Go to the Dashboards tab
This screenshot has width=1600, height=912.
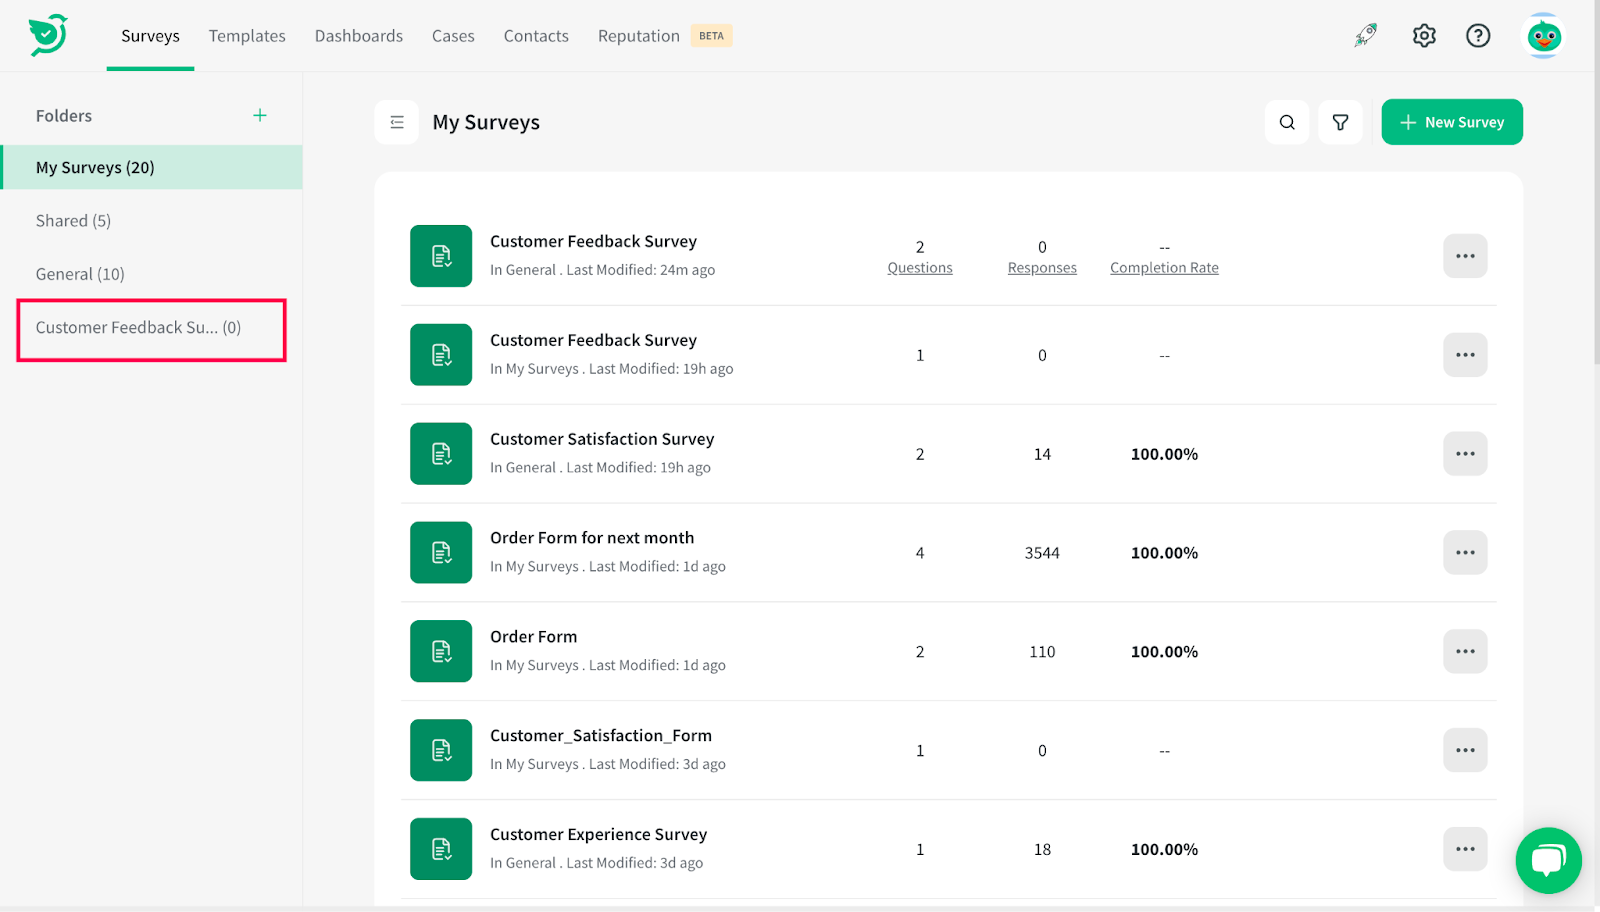tap(359, 36)
